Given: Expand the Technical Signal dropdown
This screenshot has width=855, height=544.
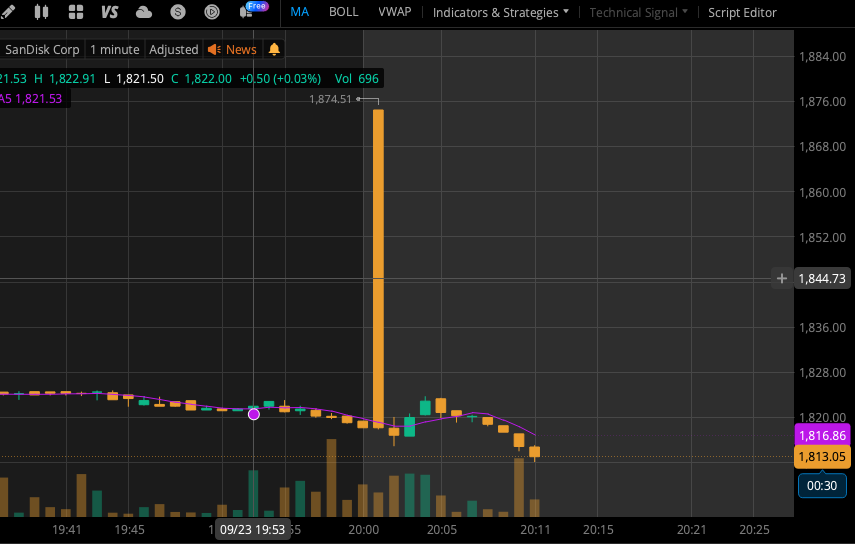Looking at the screenshot, I should point(639,13).
